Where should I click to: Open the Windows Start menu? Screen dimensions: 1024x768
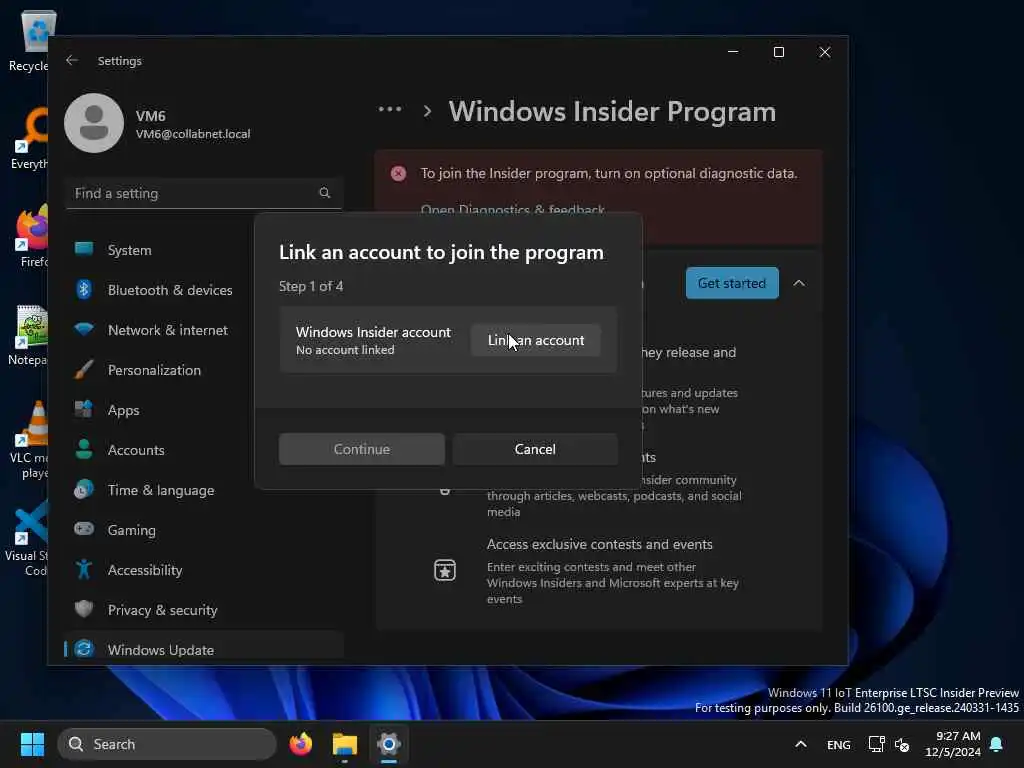click(32, 744)
